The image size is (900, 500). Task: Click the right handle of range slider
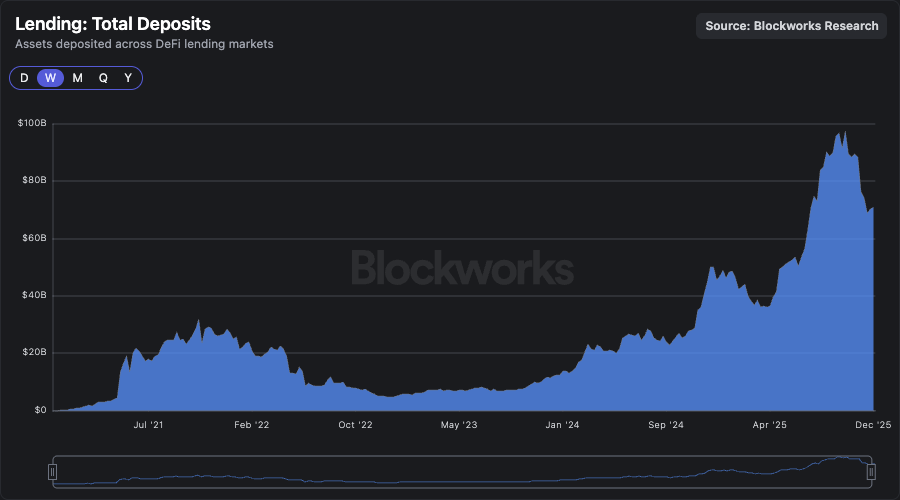[871, 471]
